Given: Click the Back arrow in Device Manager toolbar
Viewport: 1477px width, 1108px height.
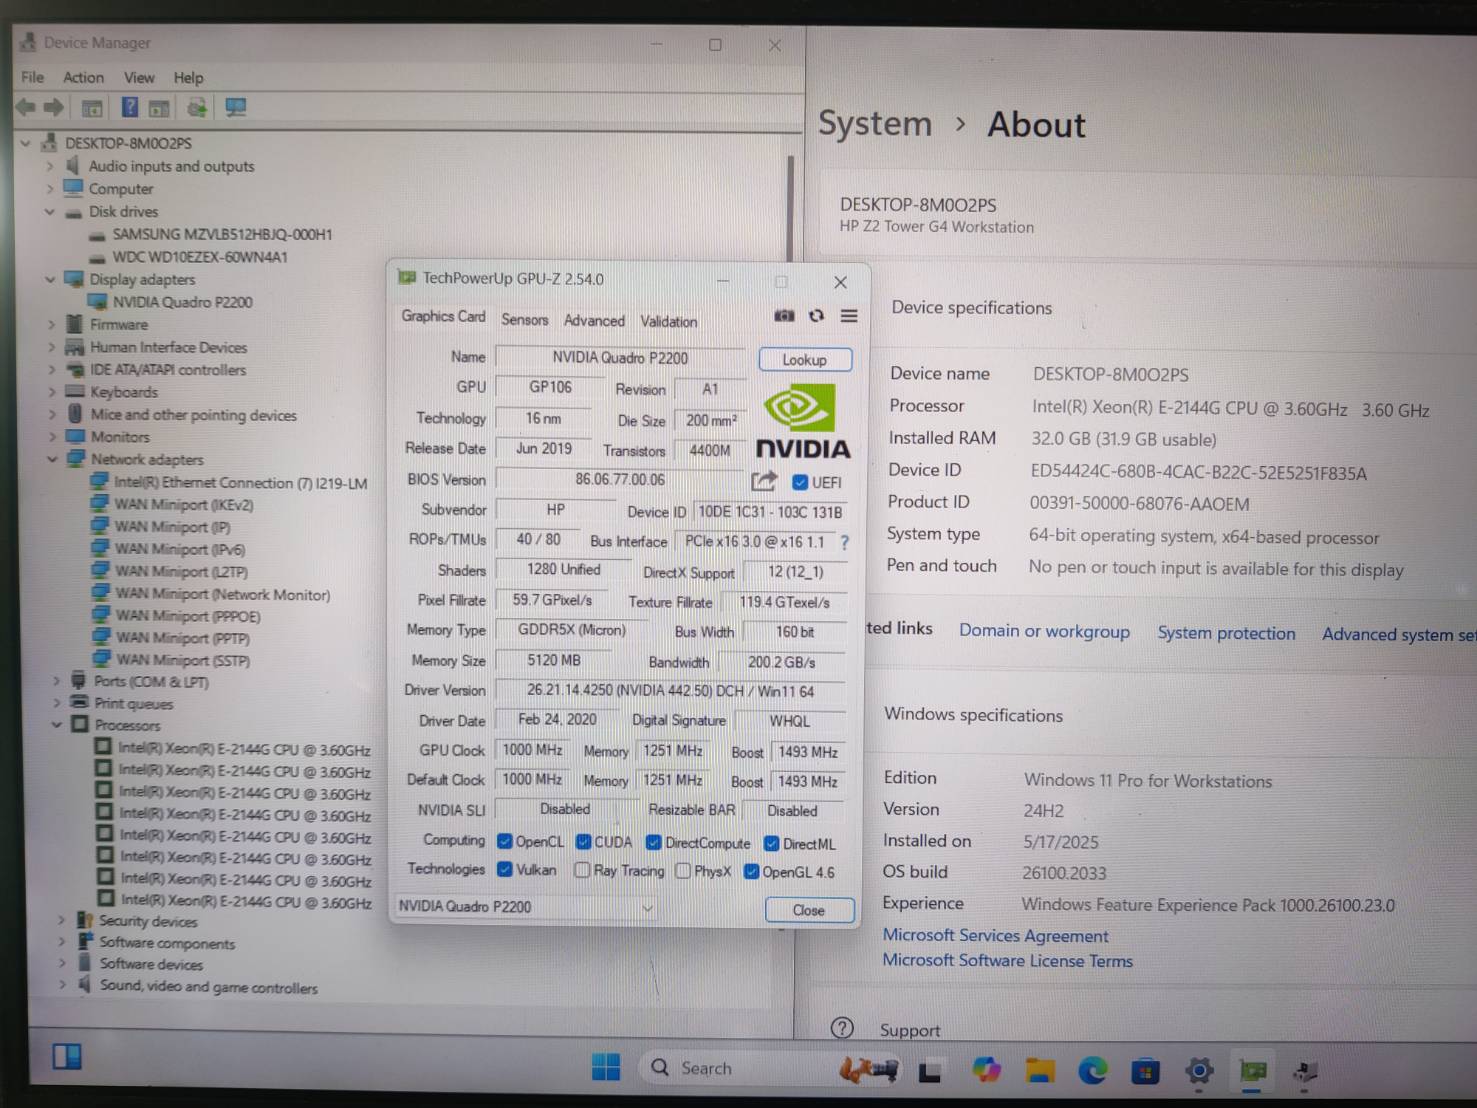Looking at the screenshot, I should pos(26,107).
